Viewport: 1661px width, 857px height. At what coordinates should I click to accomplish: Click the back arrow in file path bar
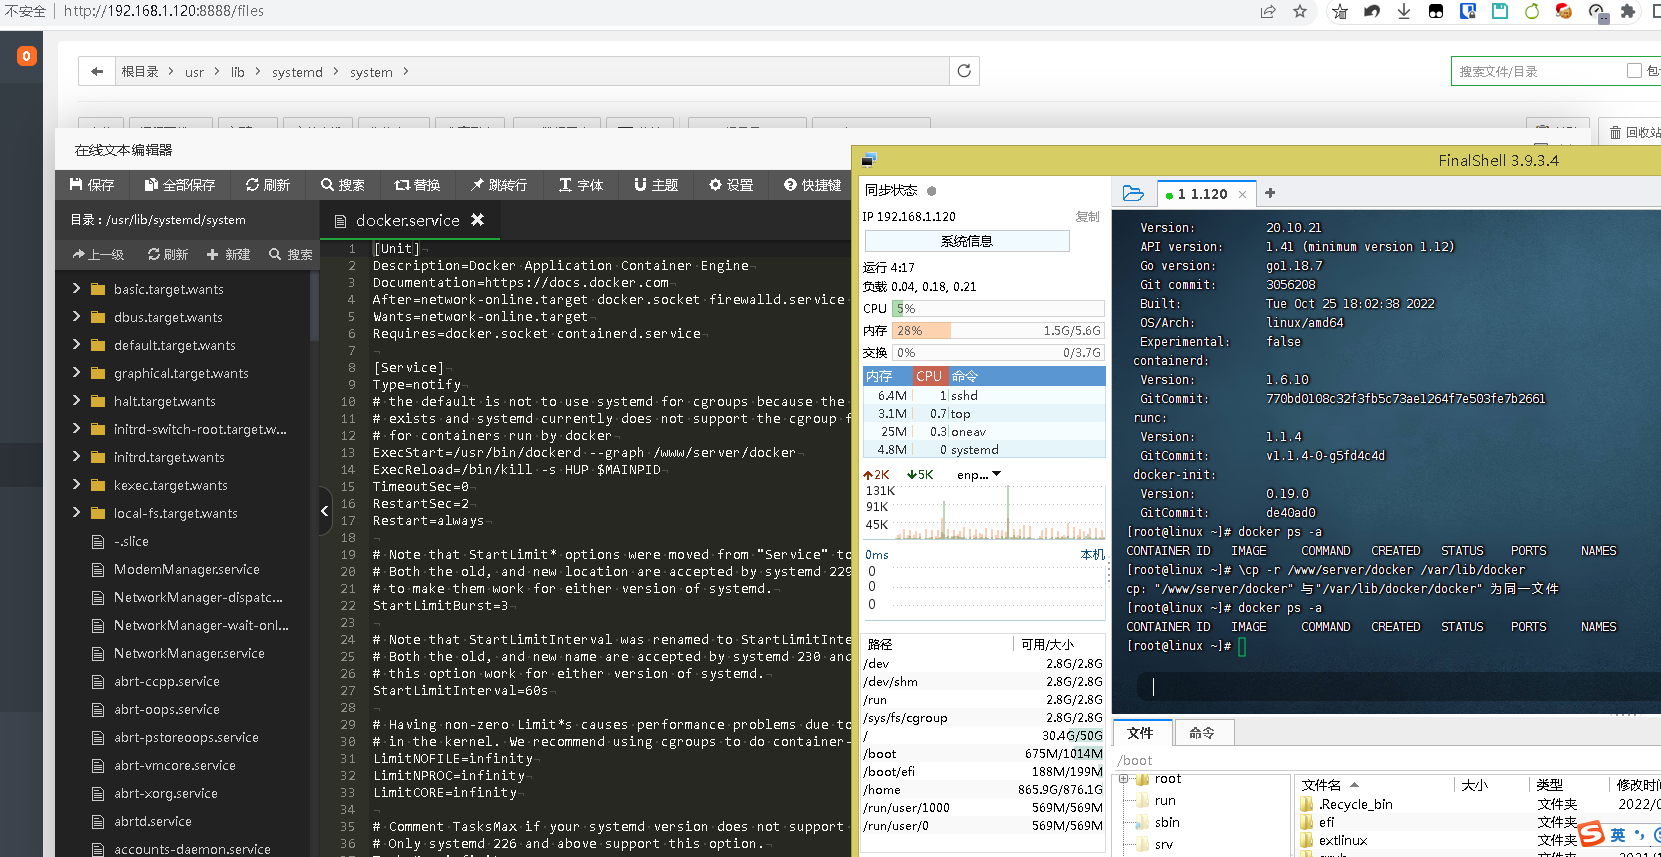tap(97, 71)
